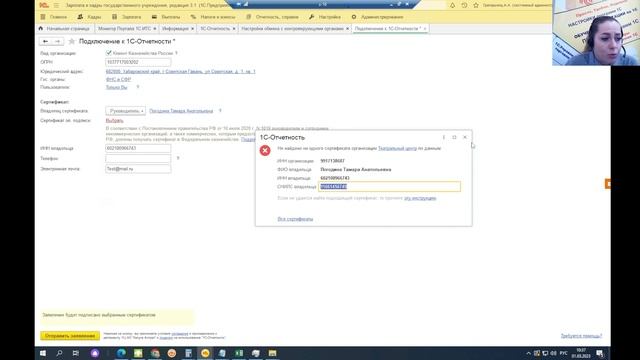Image resolution: width=640 pixels, height=360 pixels.
Task: Open эту инструкцию link in dialog
Action: (420, 198)
